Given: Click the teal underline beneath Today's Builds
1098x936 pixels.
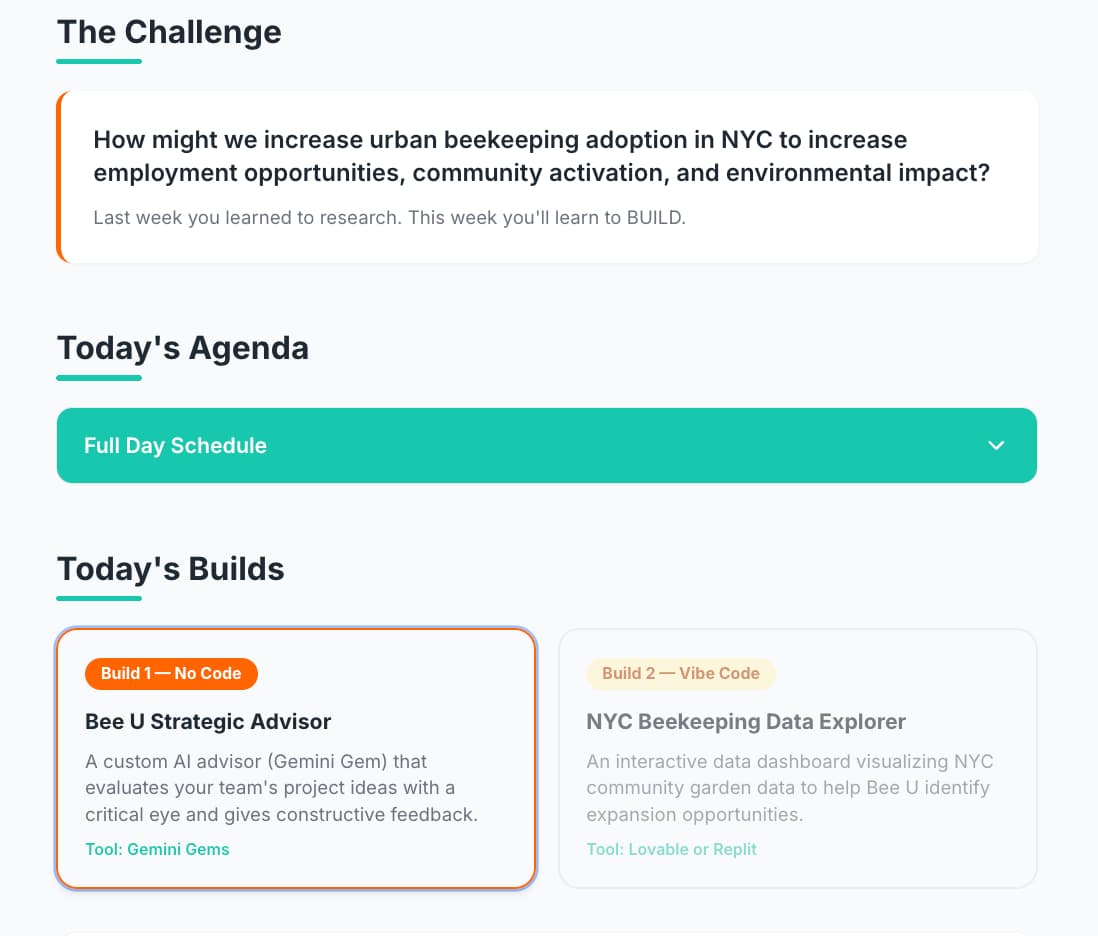Looking at the screenshot, I should click(99, 599).
